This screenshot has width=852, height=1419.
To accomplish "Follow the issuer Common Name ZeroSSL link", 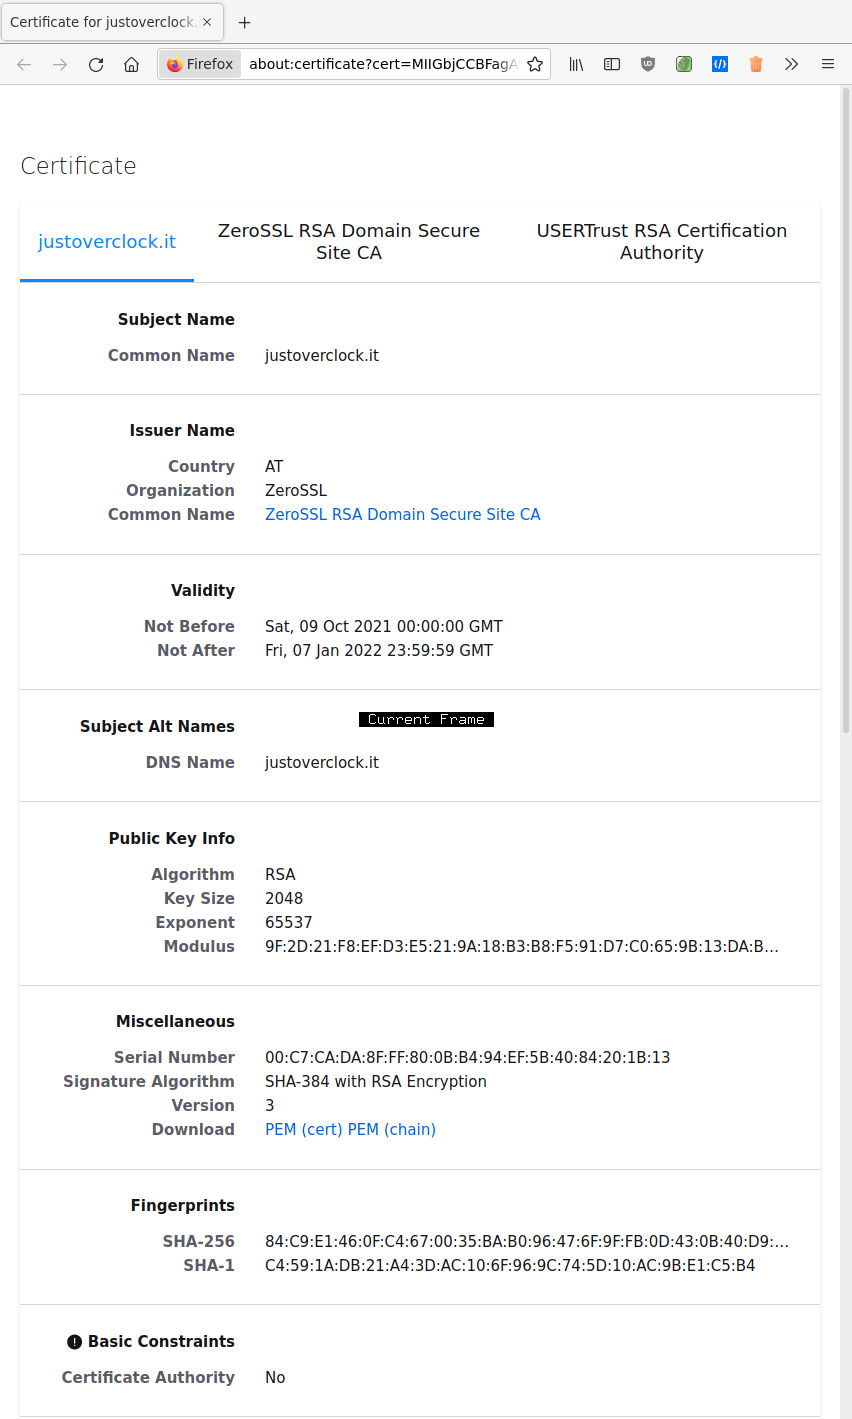I will tap(402, 514).
